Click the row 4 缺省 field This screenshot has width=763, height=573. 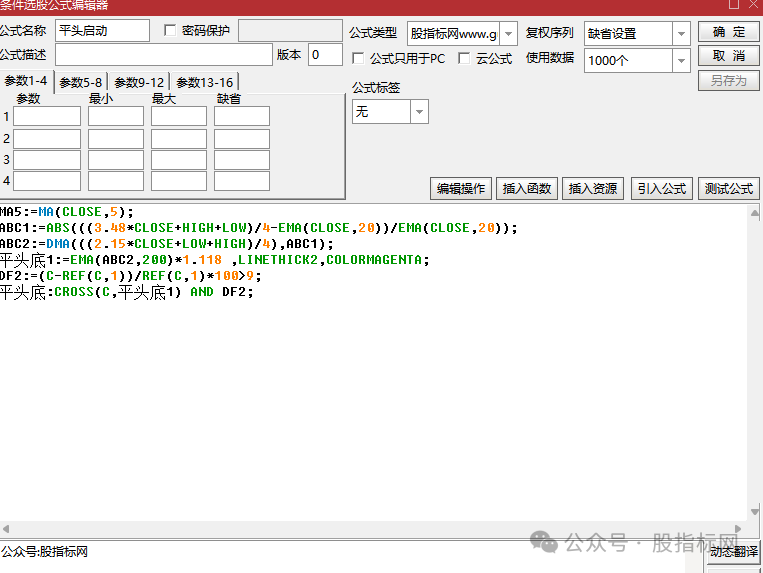click(242, 181)
